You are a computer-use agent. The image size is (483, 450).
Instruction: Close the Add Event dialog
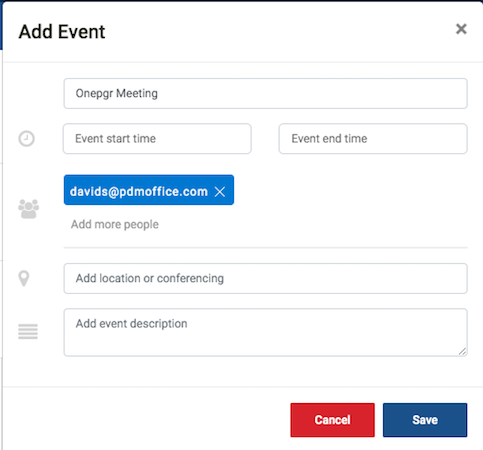[x=461, y=29]
